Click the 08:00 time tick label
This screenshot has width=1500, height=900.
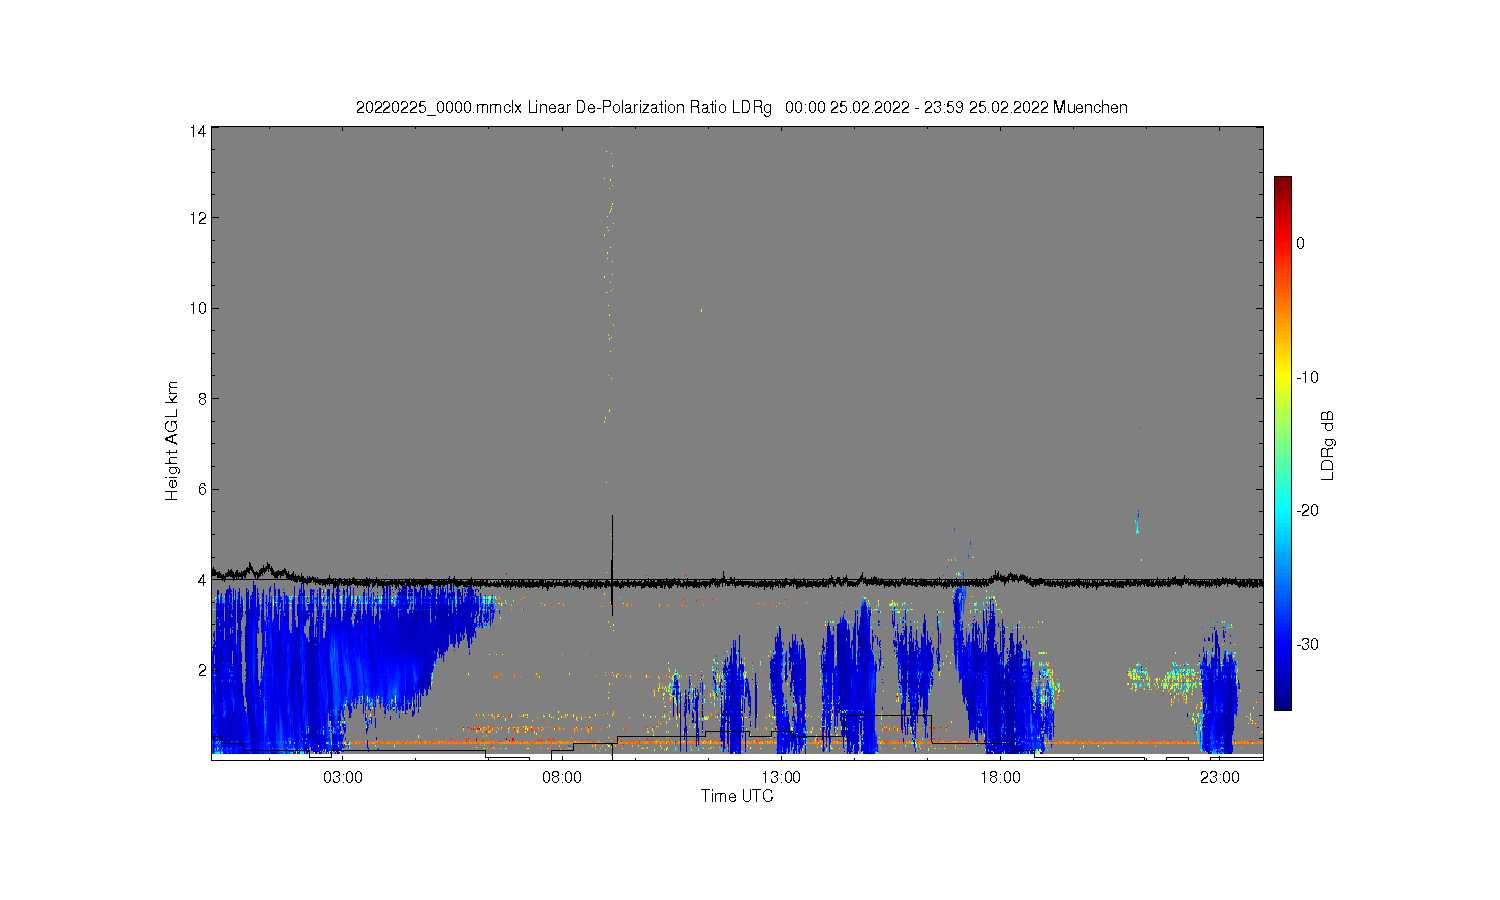pos(562,777)
